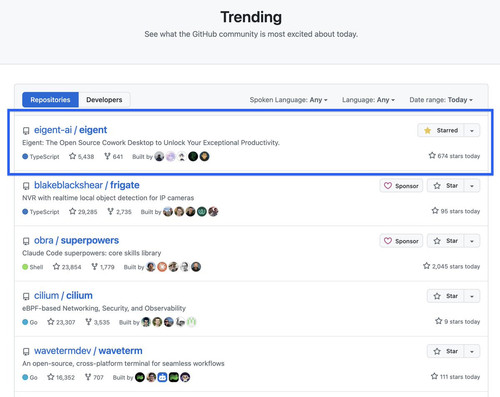This screenshot has width=500, height=397.
Task: Open the blakeblackshear / frigate repository
Action: (87, 185)
